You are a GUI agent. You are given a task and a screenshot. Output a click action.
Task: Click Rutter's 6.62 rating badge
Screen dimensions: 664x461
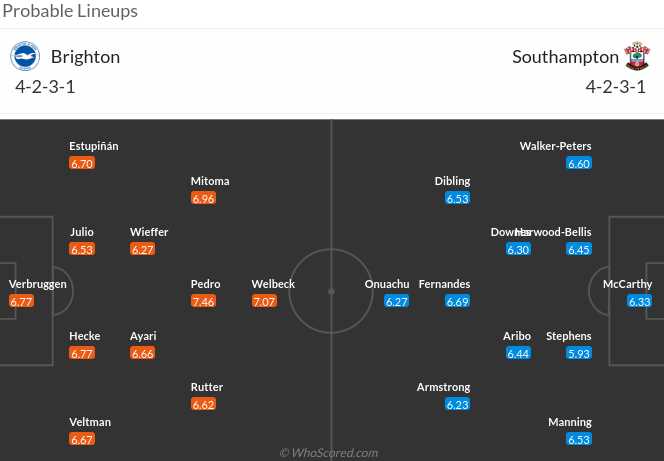point(203,404)
